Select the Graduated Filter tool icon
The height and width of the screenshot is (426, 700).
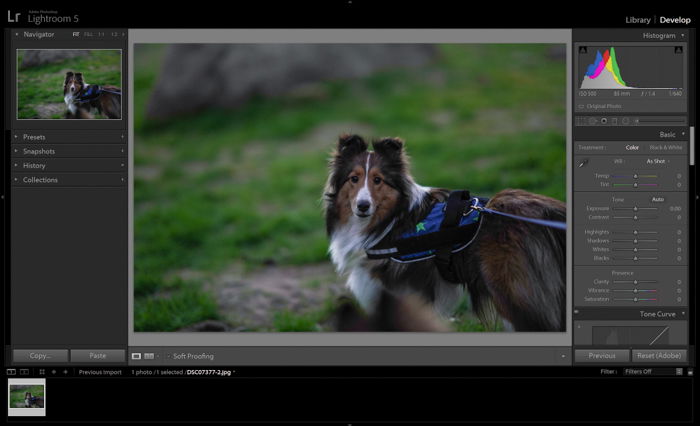point(615,121)
